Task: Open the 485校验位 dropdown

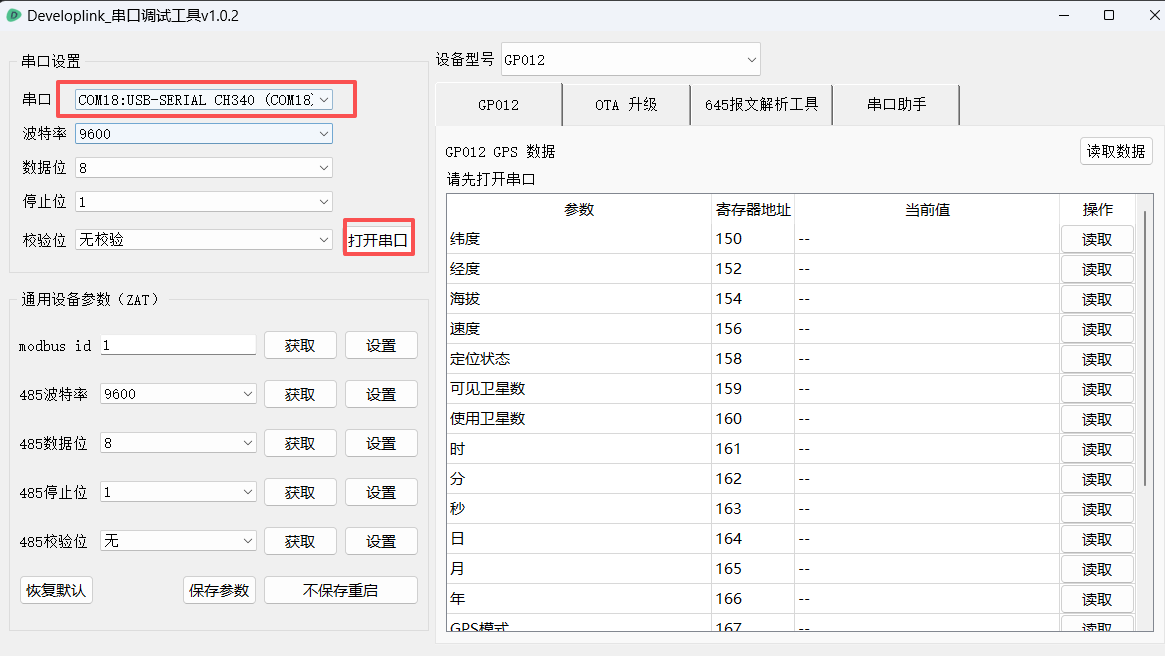Action: point(178,541)
